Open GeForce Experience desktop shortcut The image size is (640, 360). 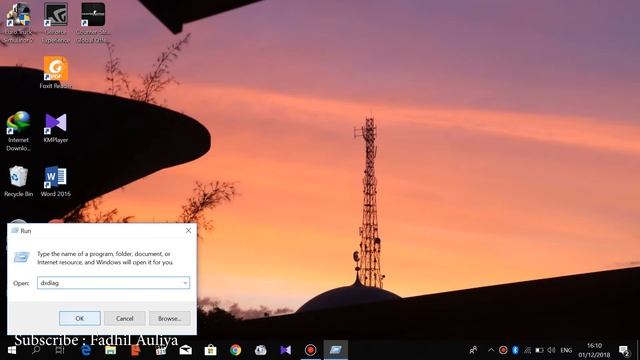[56, 22]
